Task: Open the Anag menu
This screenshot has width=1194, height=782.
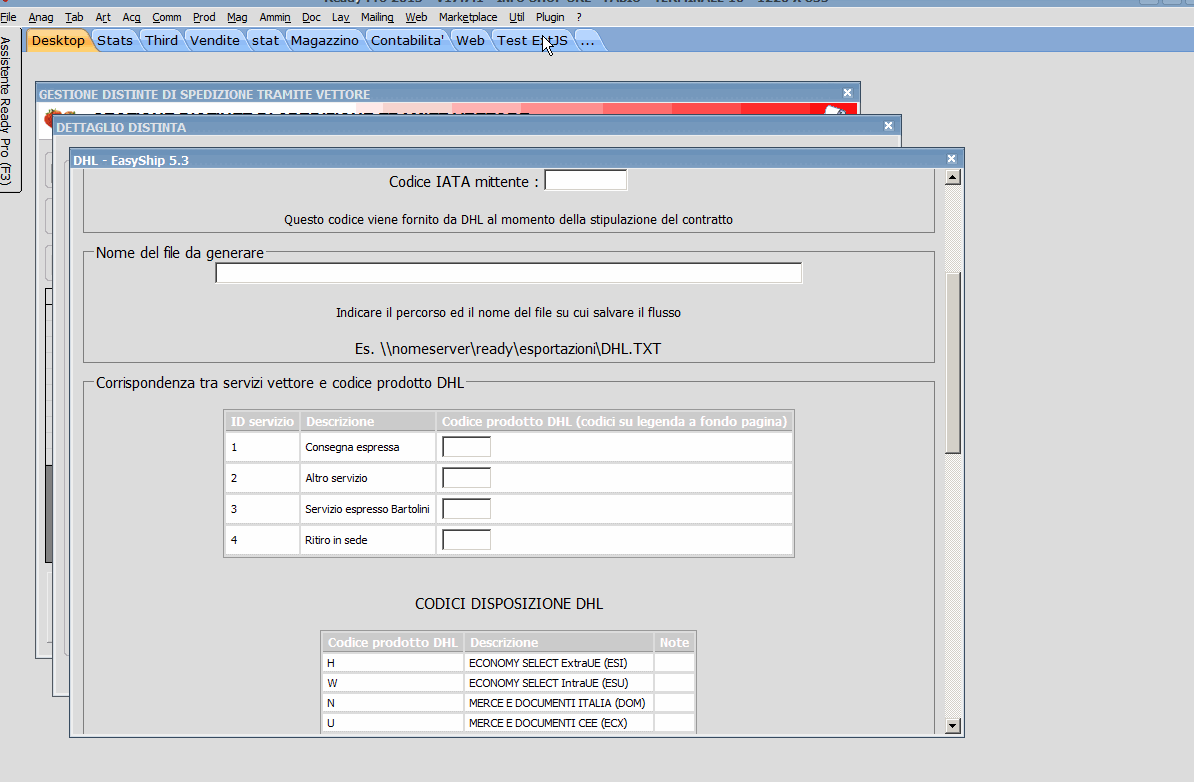Action: (41, 17)
